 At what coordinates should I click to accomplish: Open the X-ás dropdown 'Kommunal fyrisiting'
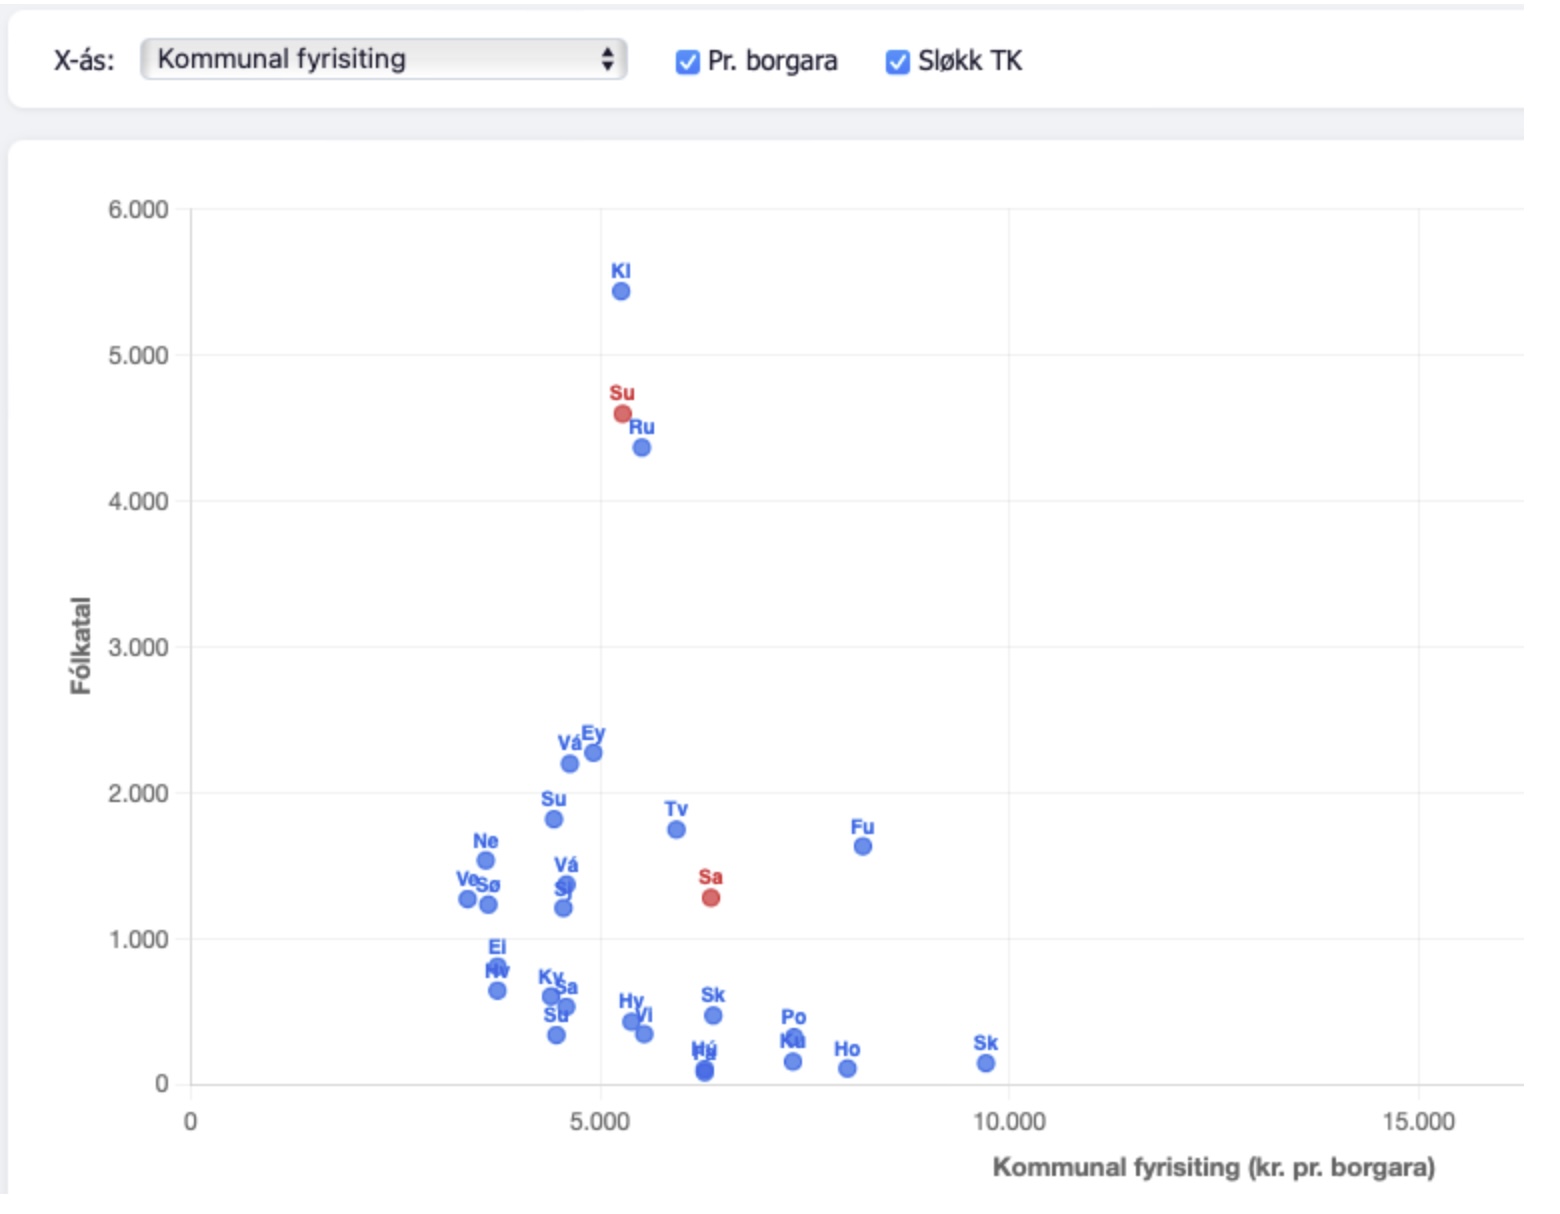coord(383,59)
